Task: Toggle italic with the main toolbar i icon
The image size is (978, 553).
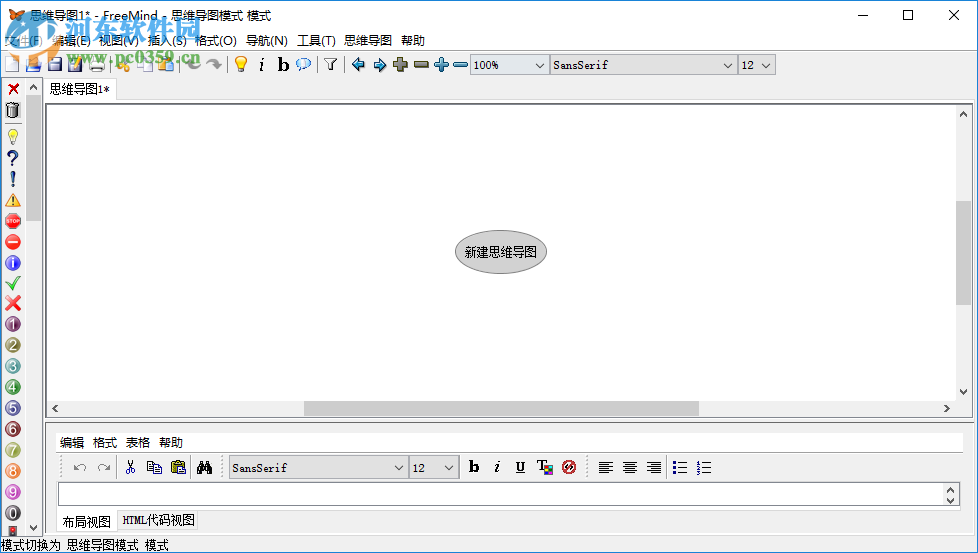Action: click(x=262, y=64)
